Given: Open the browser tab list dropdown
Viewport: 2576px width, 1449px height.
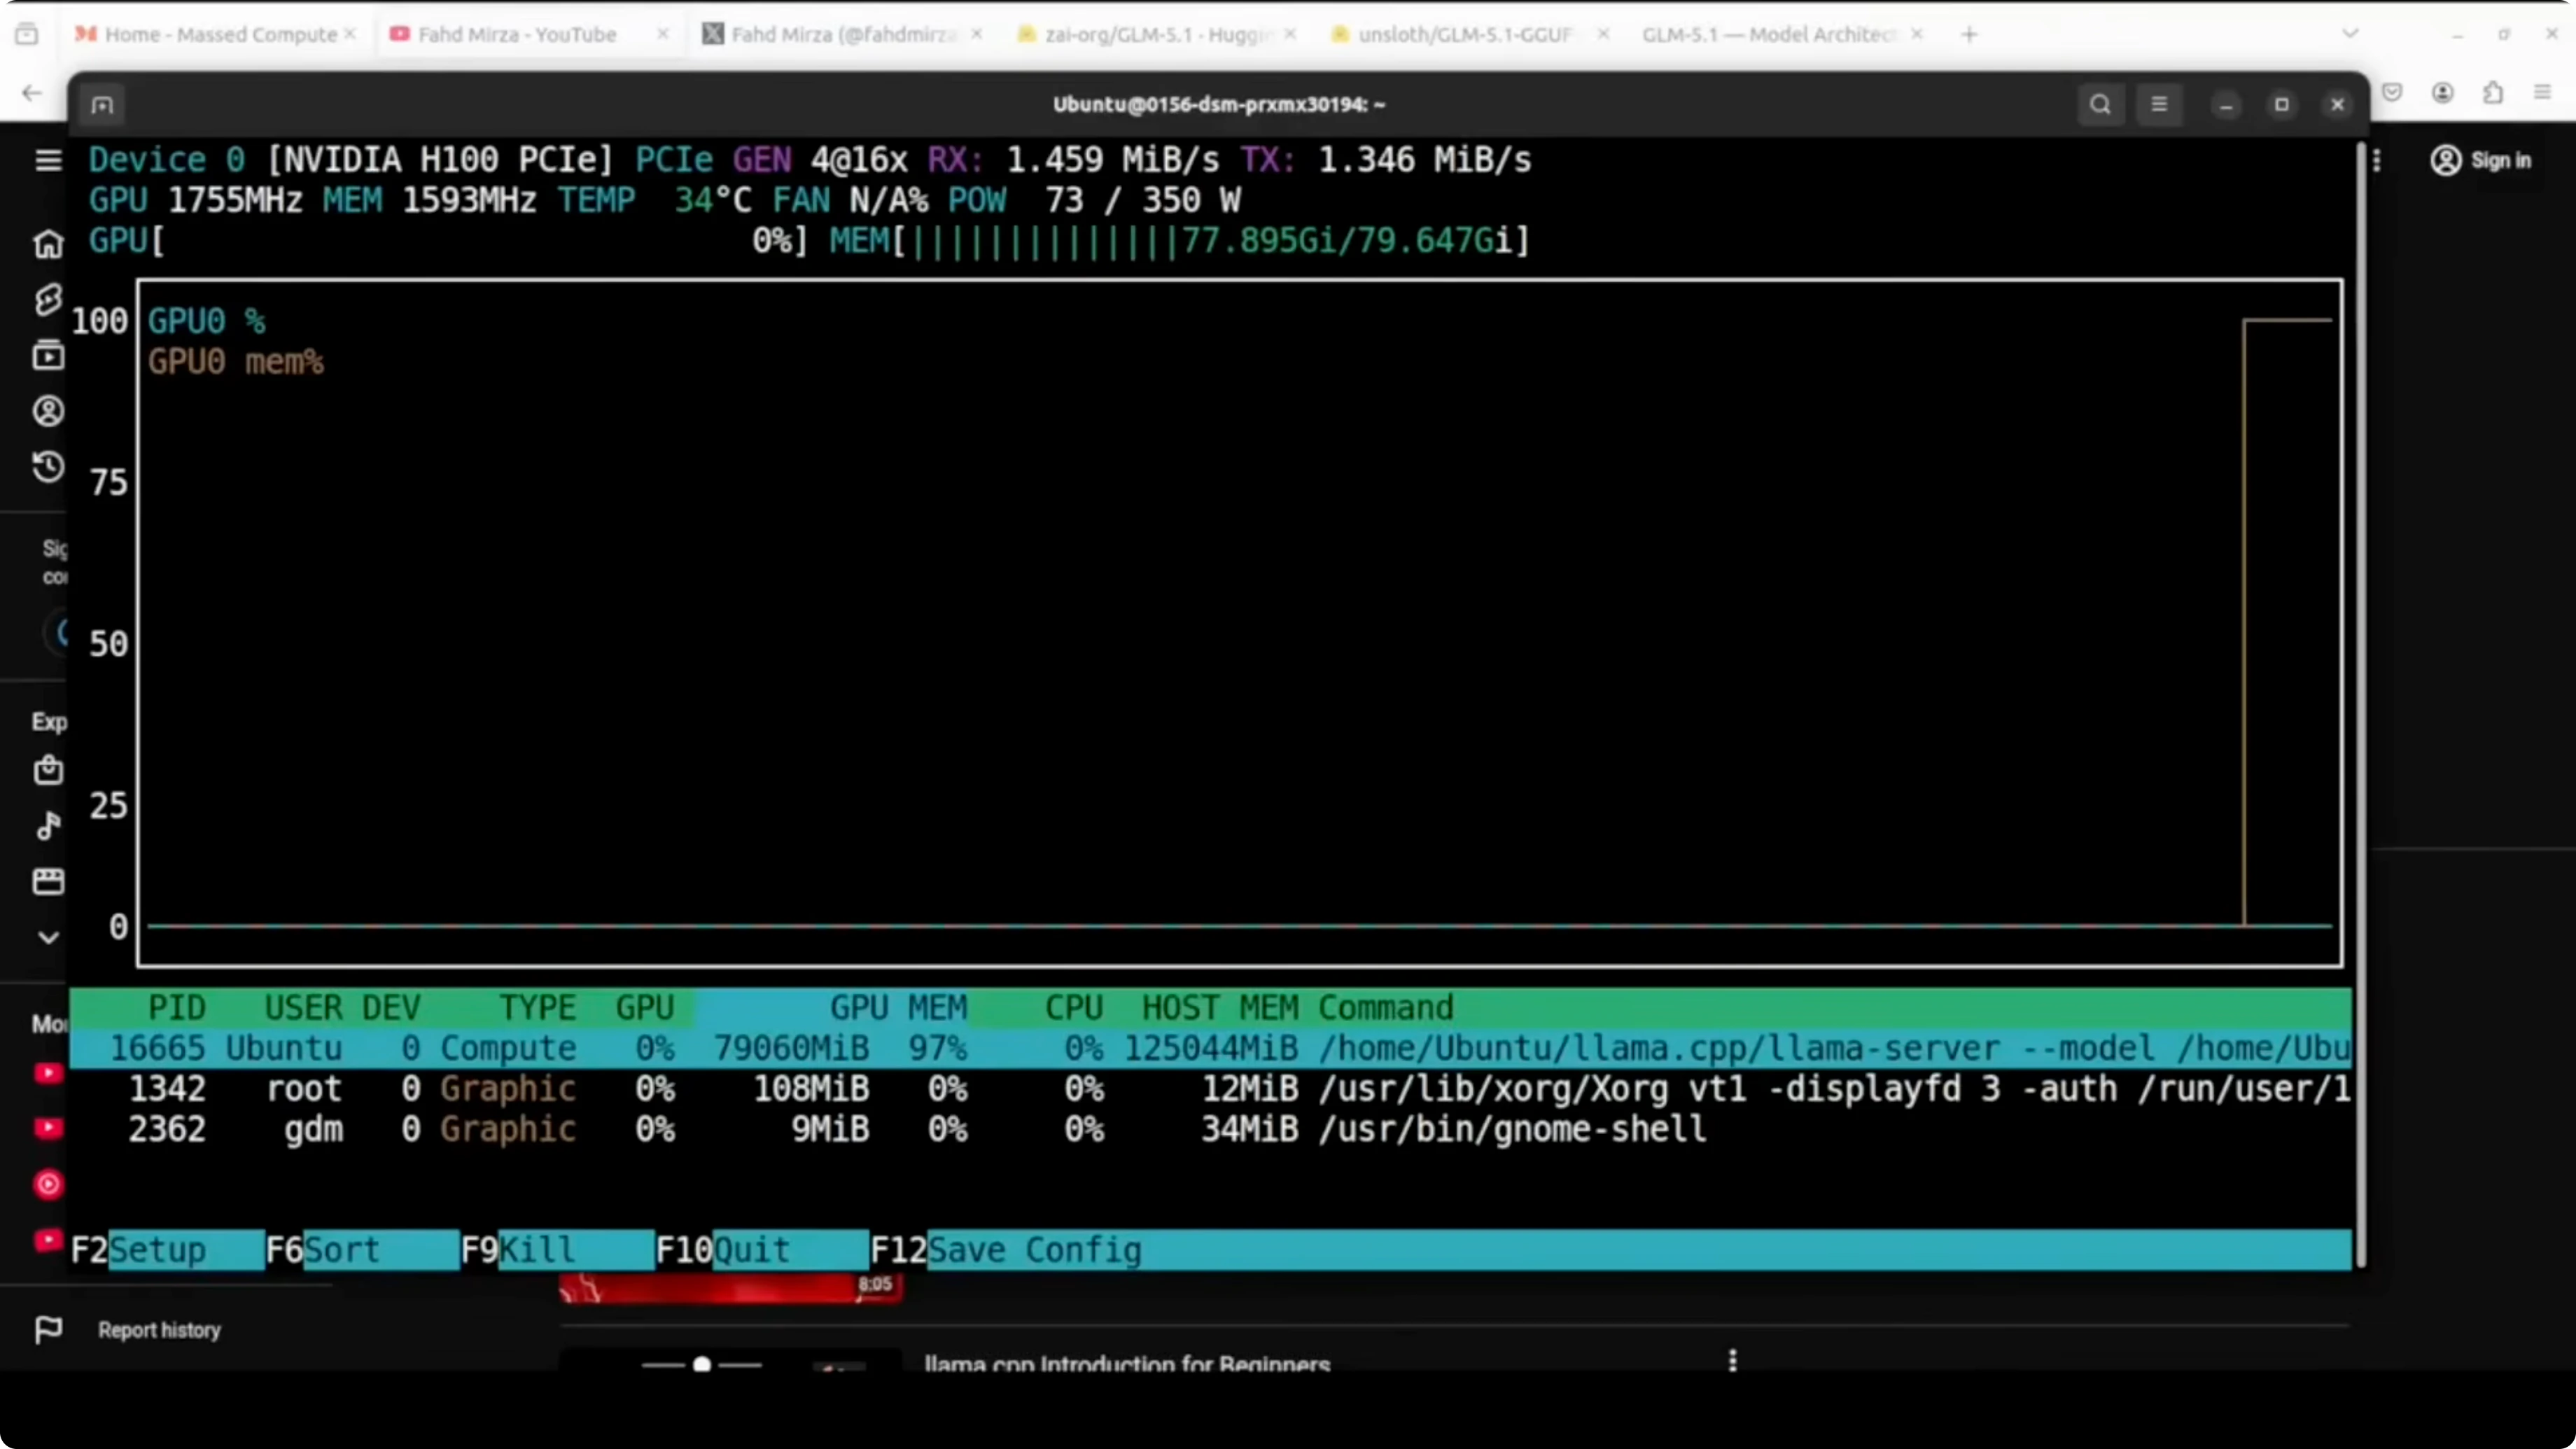Looking at the screenshot, I should click(2350, 34).
